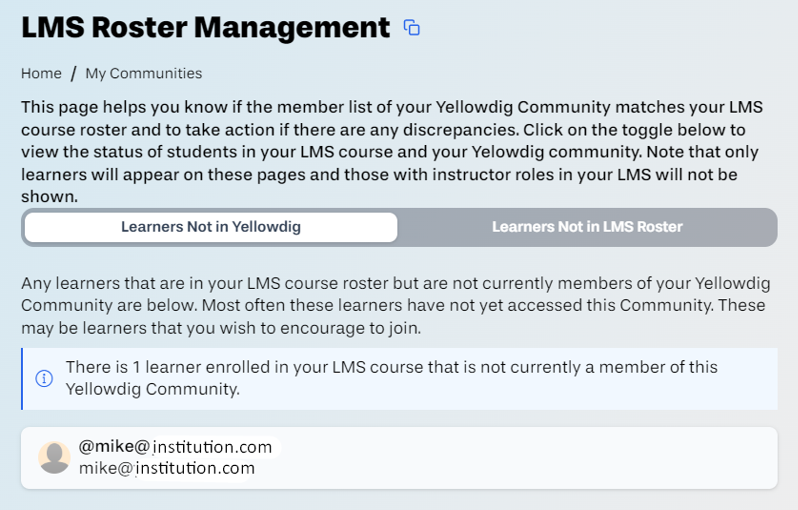Screen dimensions: 798x510
Task: Click the copy icon beside the page title
Action: [412, 27]
